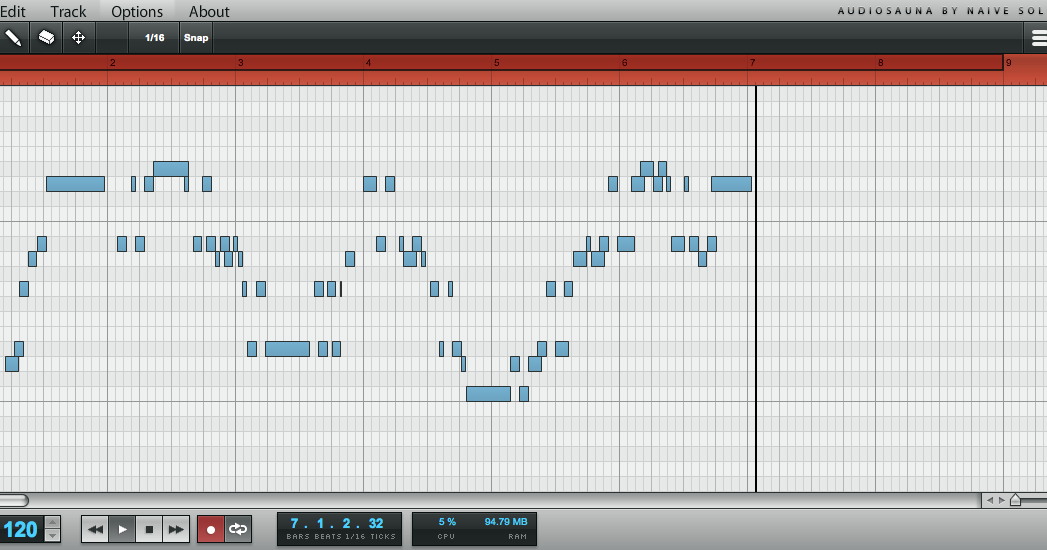Click the 5 % CPU readout
This screenshot has width=1047, height=550.
click(x=447, y=522)
